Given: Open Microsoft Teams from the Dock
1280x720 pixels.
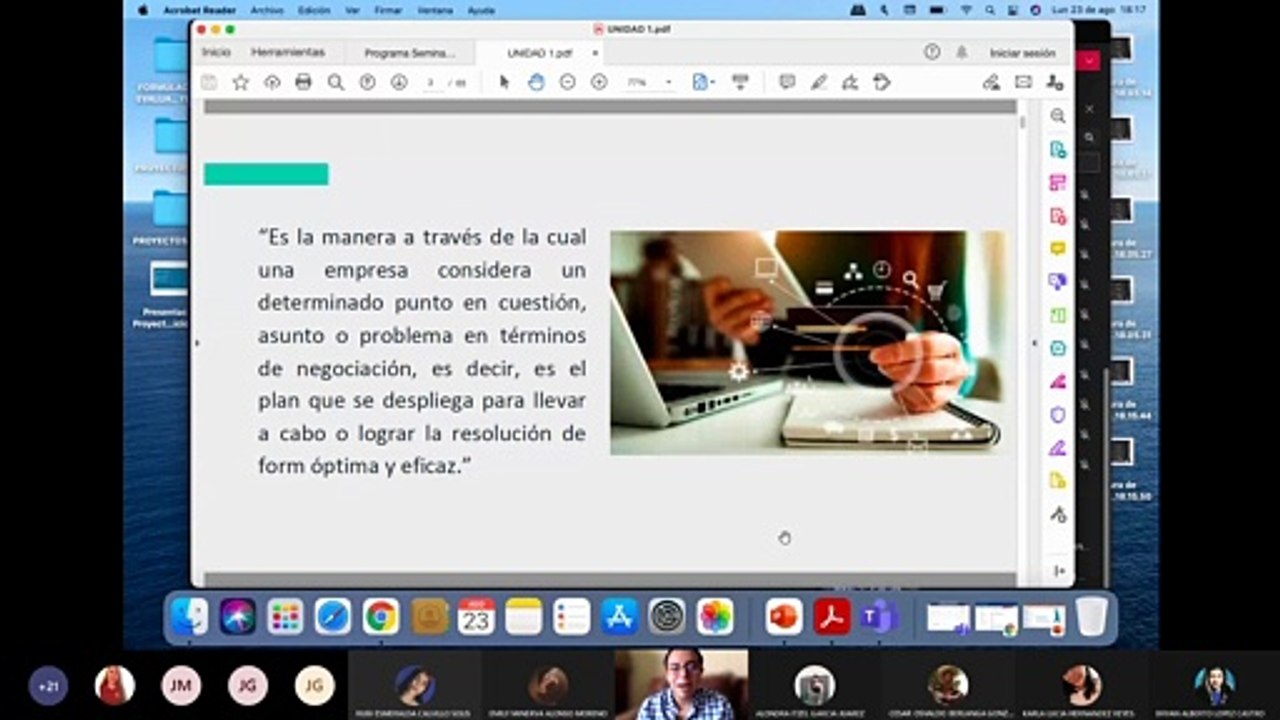Looking at the screenshot, I should (879, 616).
